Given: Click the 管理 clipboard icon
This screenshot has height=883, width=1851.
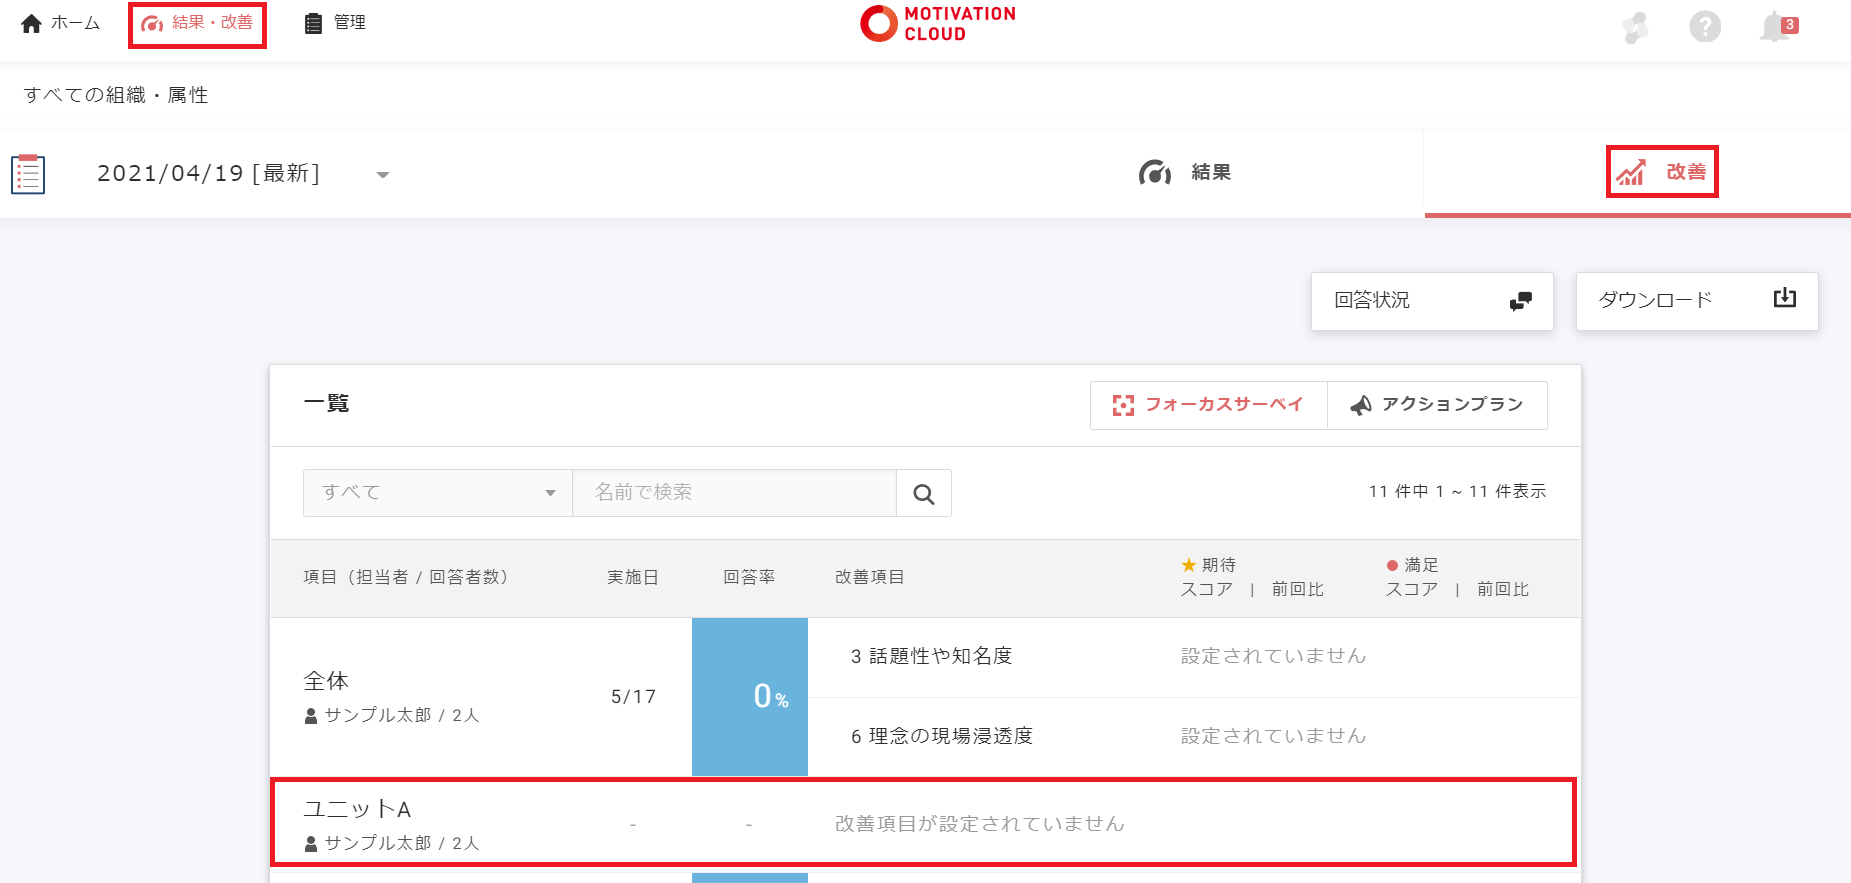Looking at the screenshot, I should (x=313, y=23).
